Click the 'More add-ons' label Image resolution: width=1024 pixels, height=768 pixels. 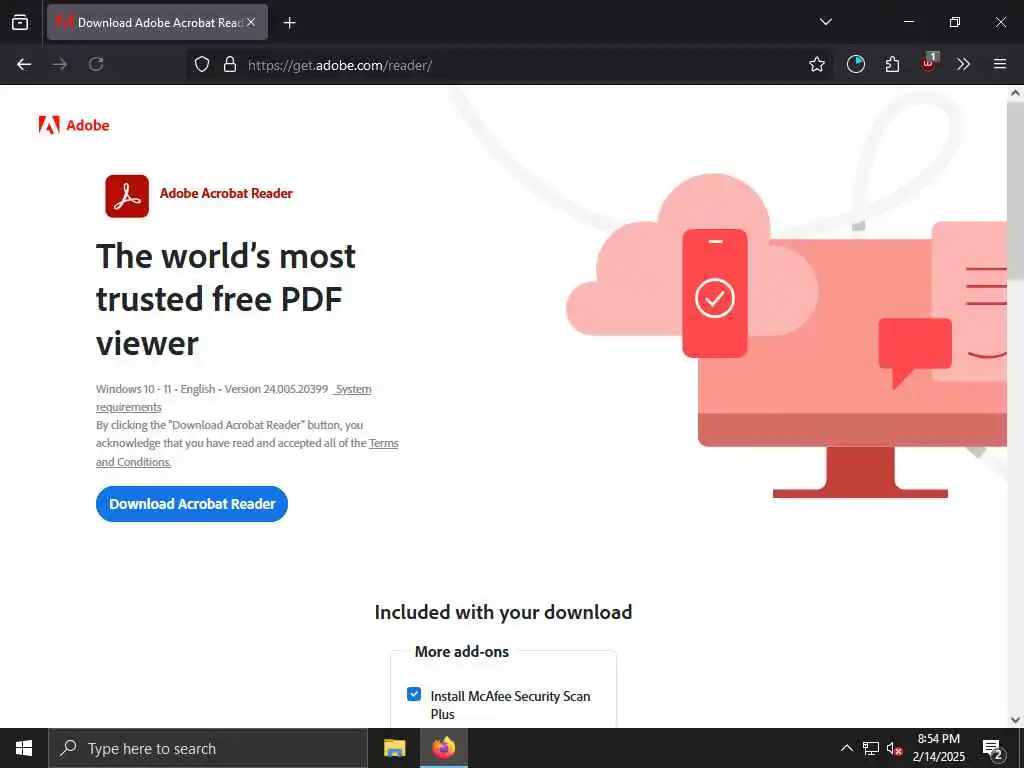(462, 651)
